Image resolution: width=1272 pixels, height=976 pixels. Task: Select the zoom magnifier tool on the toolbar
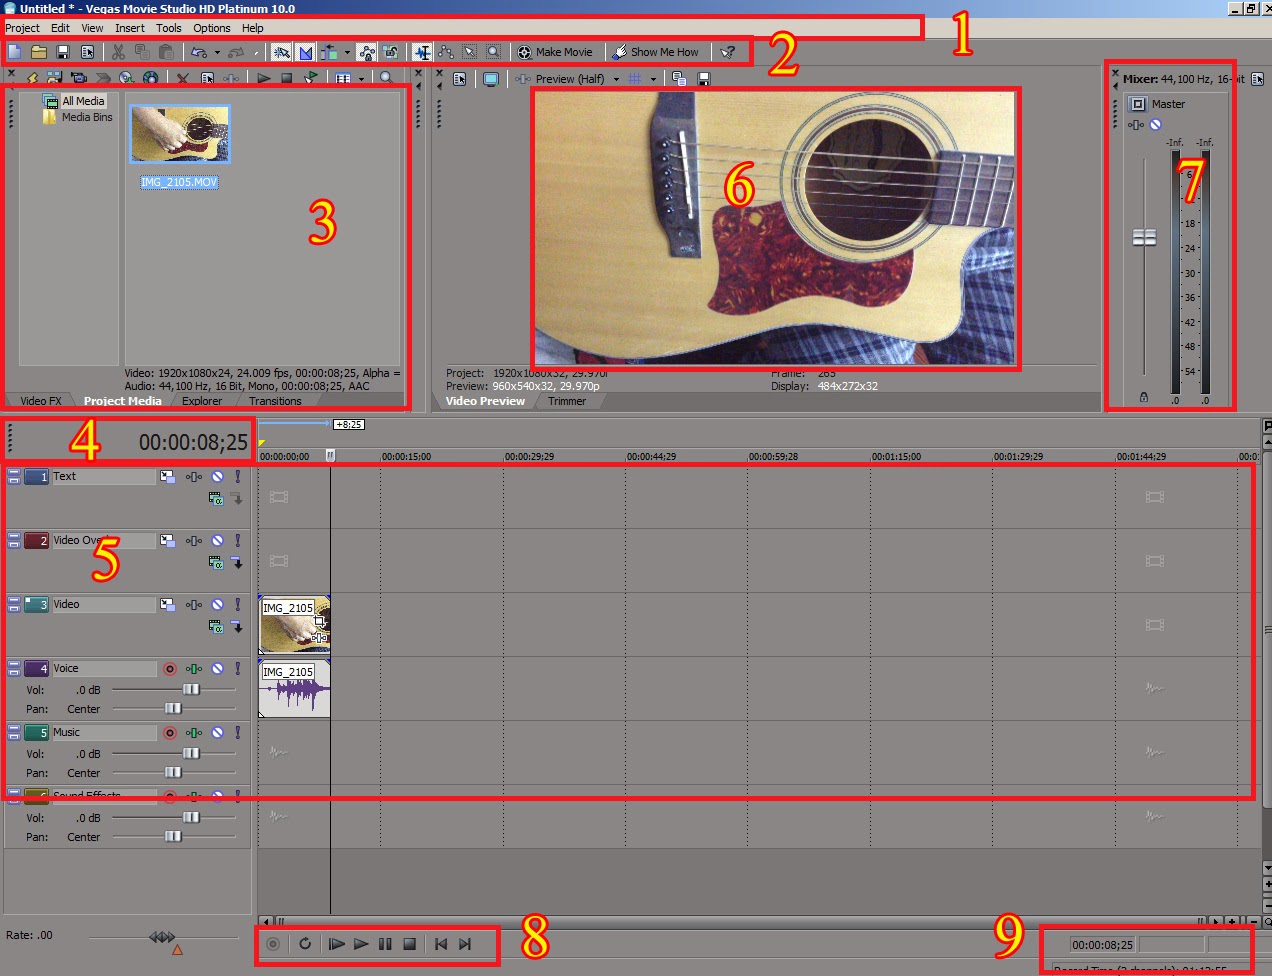click(x=493, y=52)
